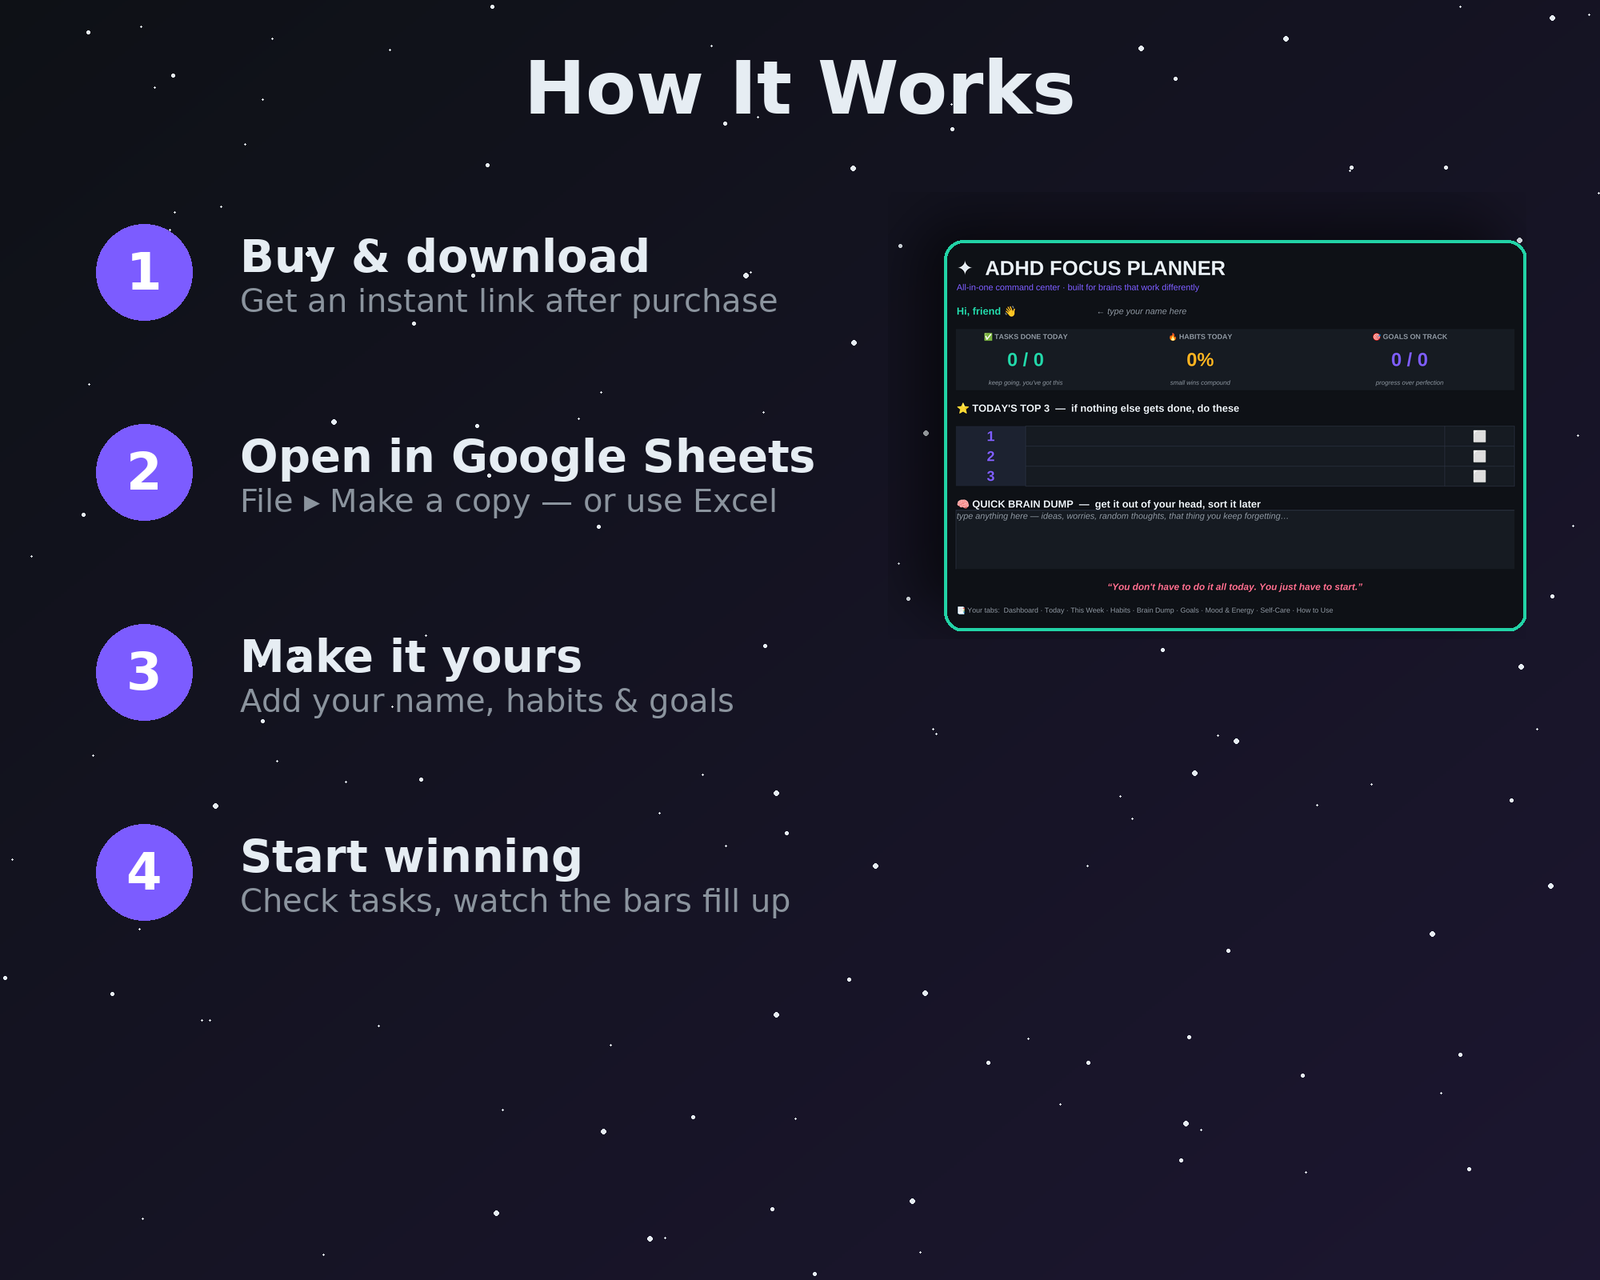Click the star icon before TODAY'S TOP 3

click(x=963, y=408)
